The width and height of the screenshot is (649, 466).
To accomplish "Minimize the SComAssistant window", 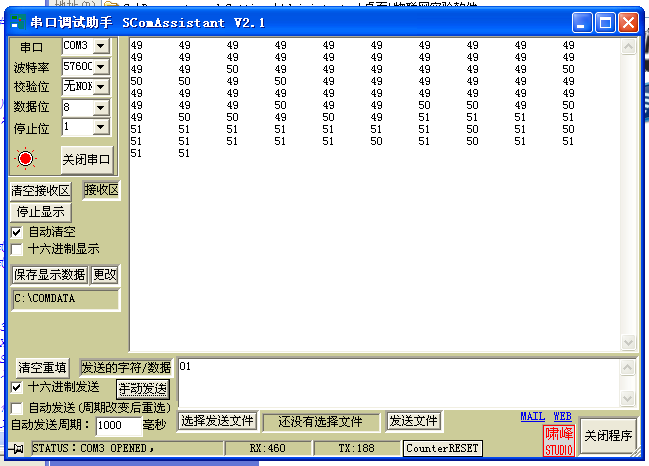I will (x=581, y=22).
